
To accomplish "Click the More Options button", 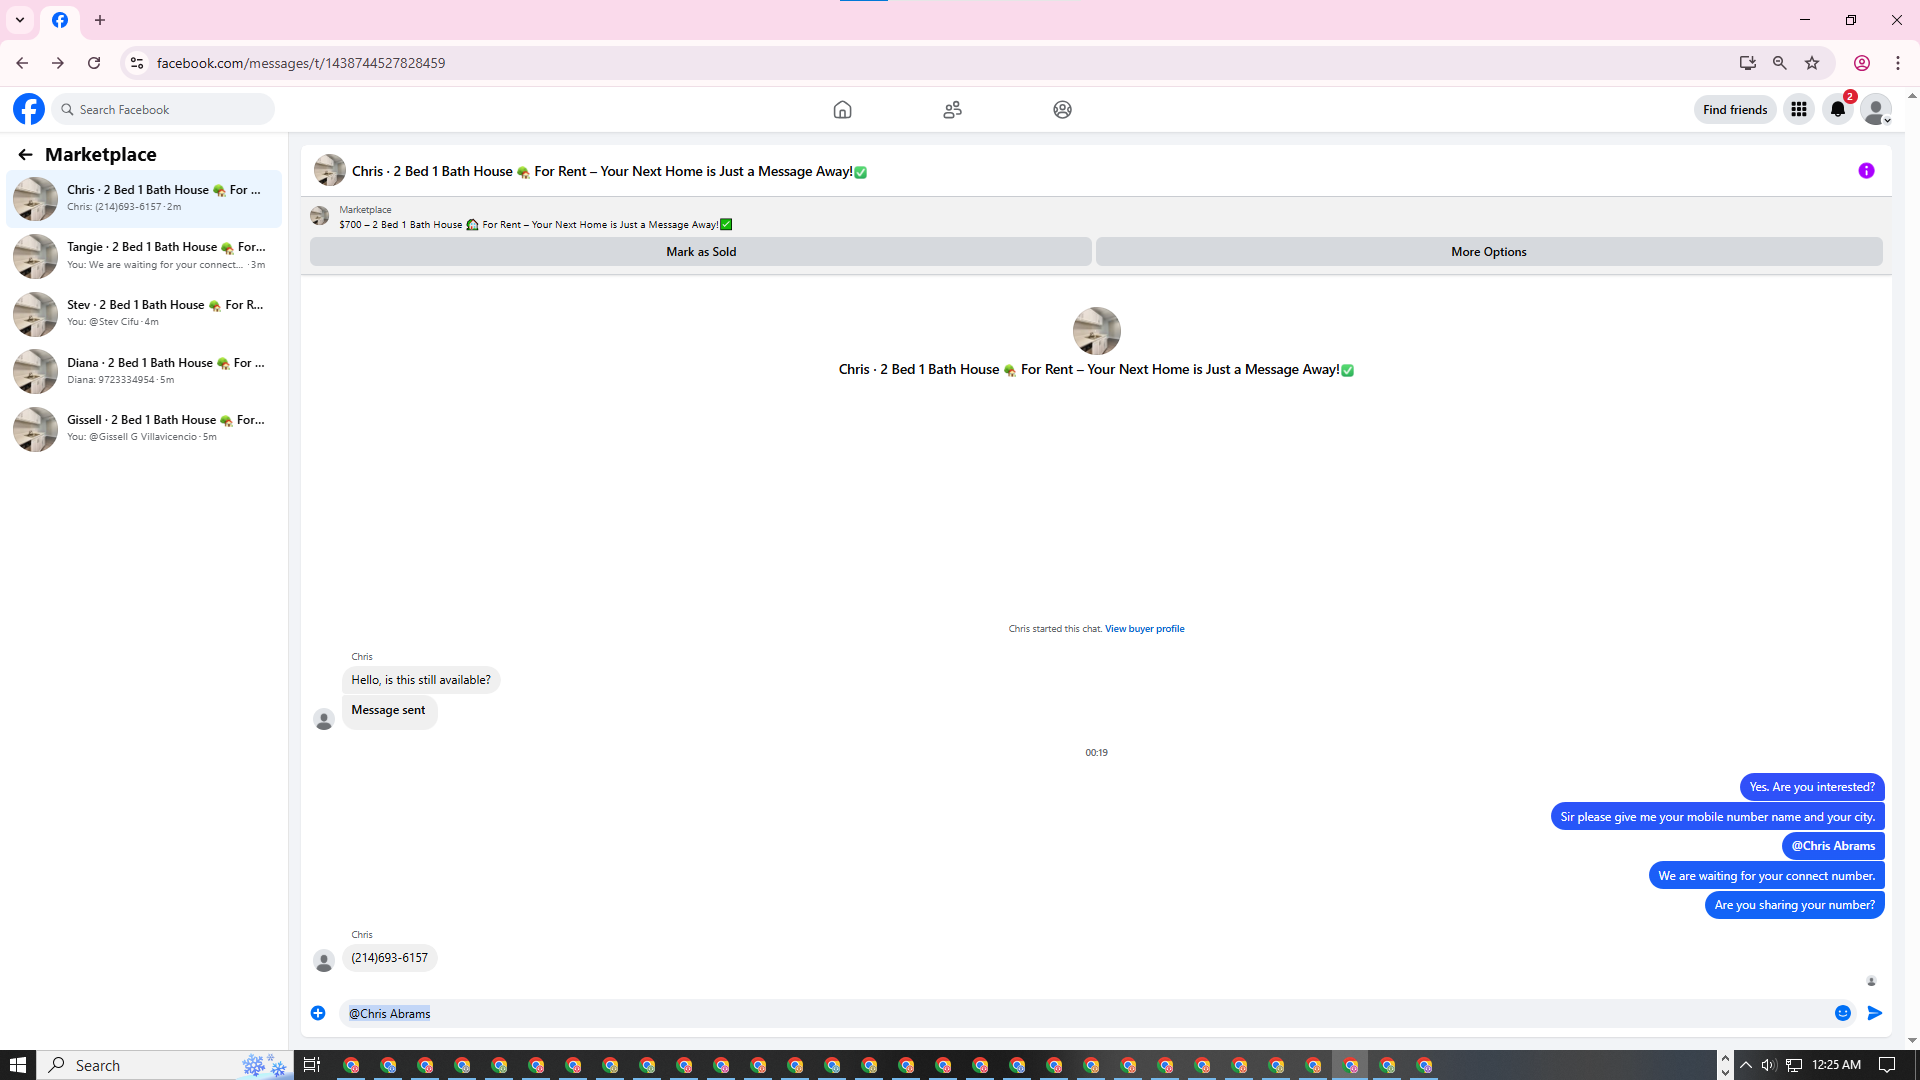I will tap(1488, 252).
